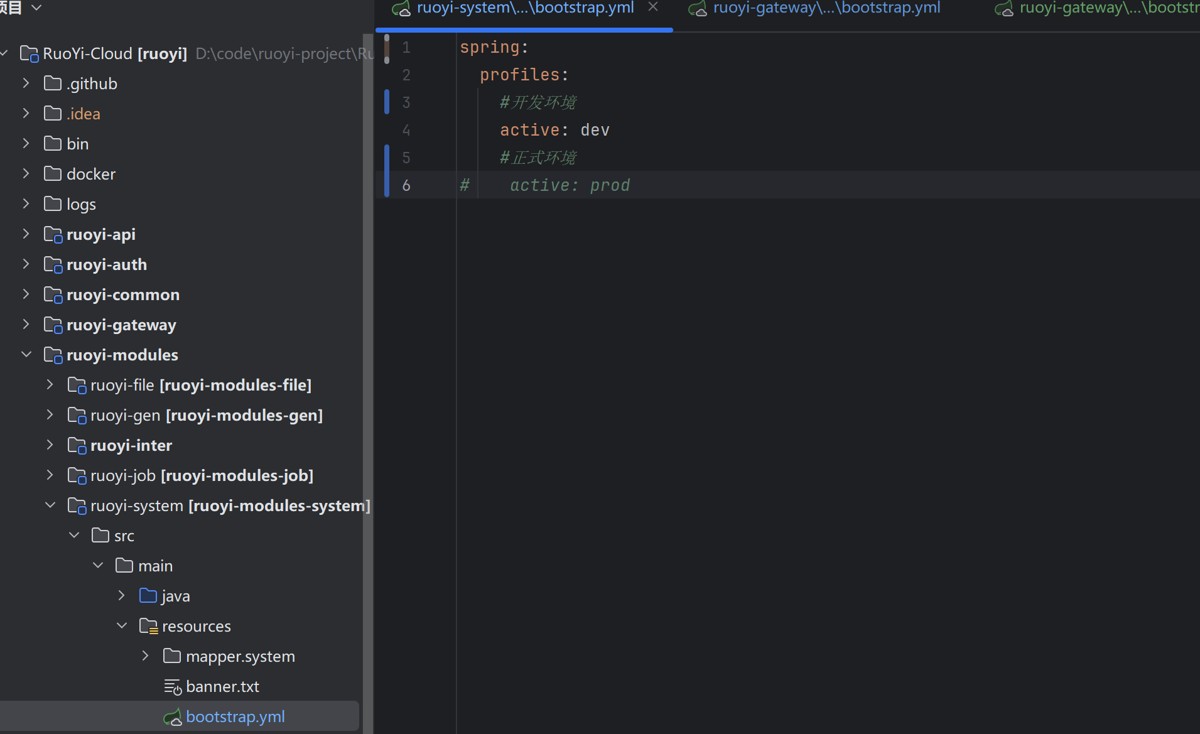Click the ruoyi-gateway module folder icon
The image size is (1200, 734).
click(54, 325)
